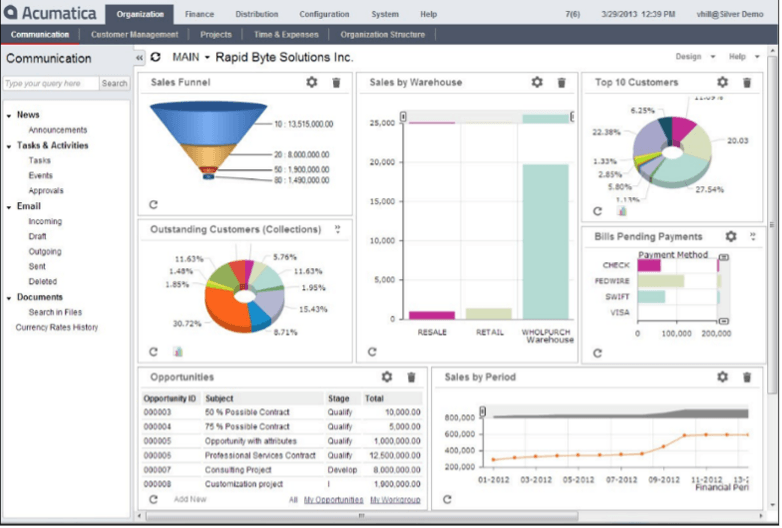Collapse the Communication sidebar panel

point(139,58)
